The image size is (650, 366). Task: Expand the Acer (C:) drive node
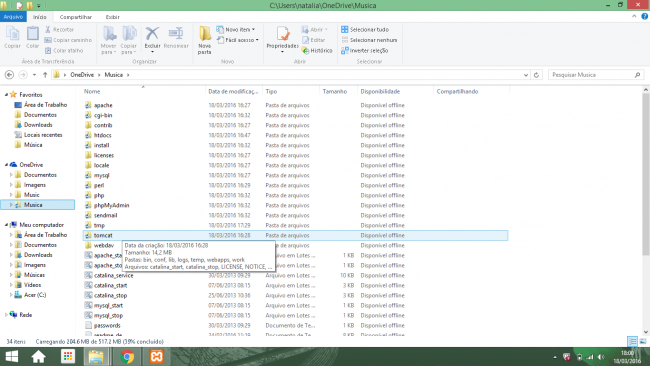[11, 295]
